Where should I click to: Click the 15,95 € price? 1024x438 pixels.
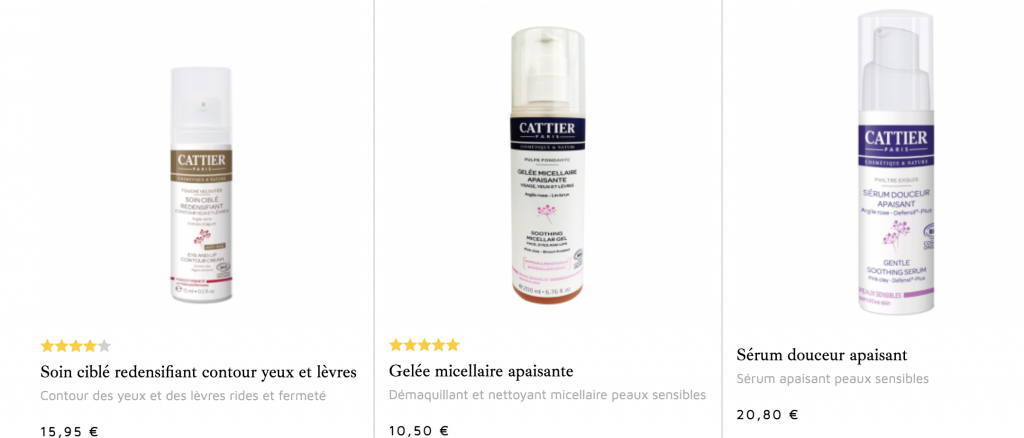coord(69,431)
